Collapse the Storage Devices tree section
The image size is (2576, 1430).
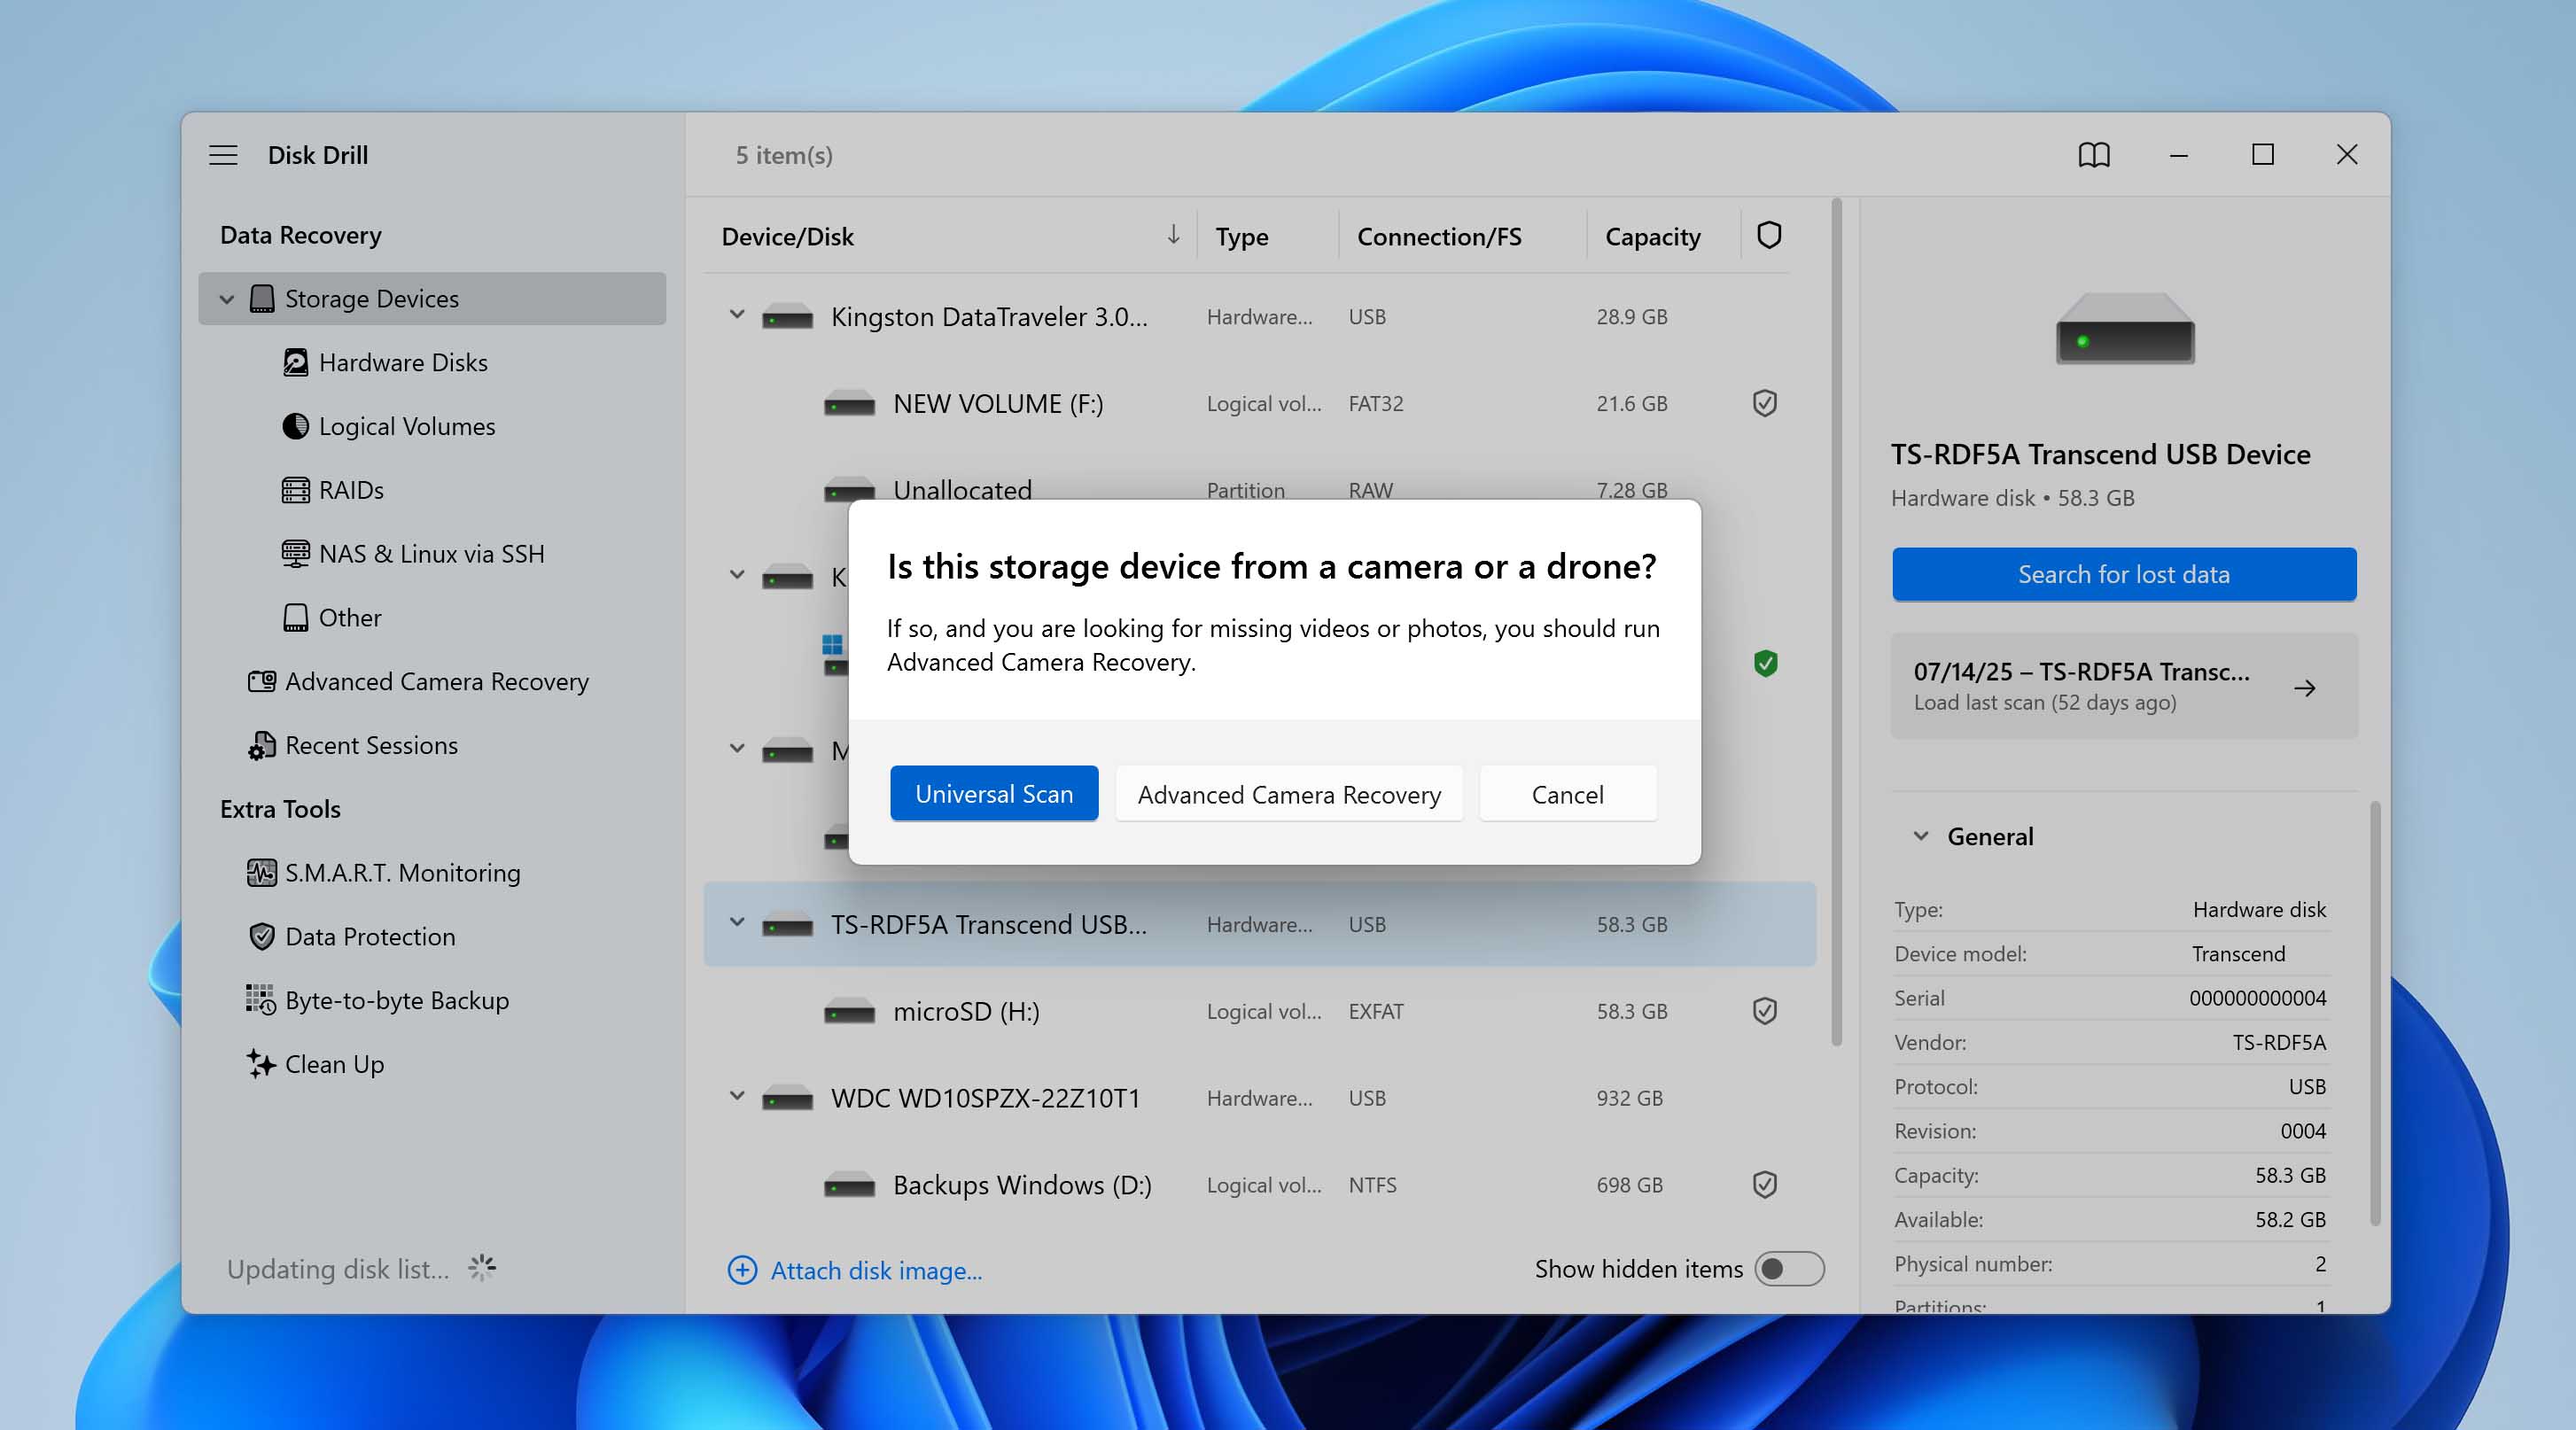point(227,299)
